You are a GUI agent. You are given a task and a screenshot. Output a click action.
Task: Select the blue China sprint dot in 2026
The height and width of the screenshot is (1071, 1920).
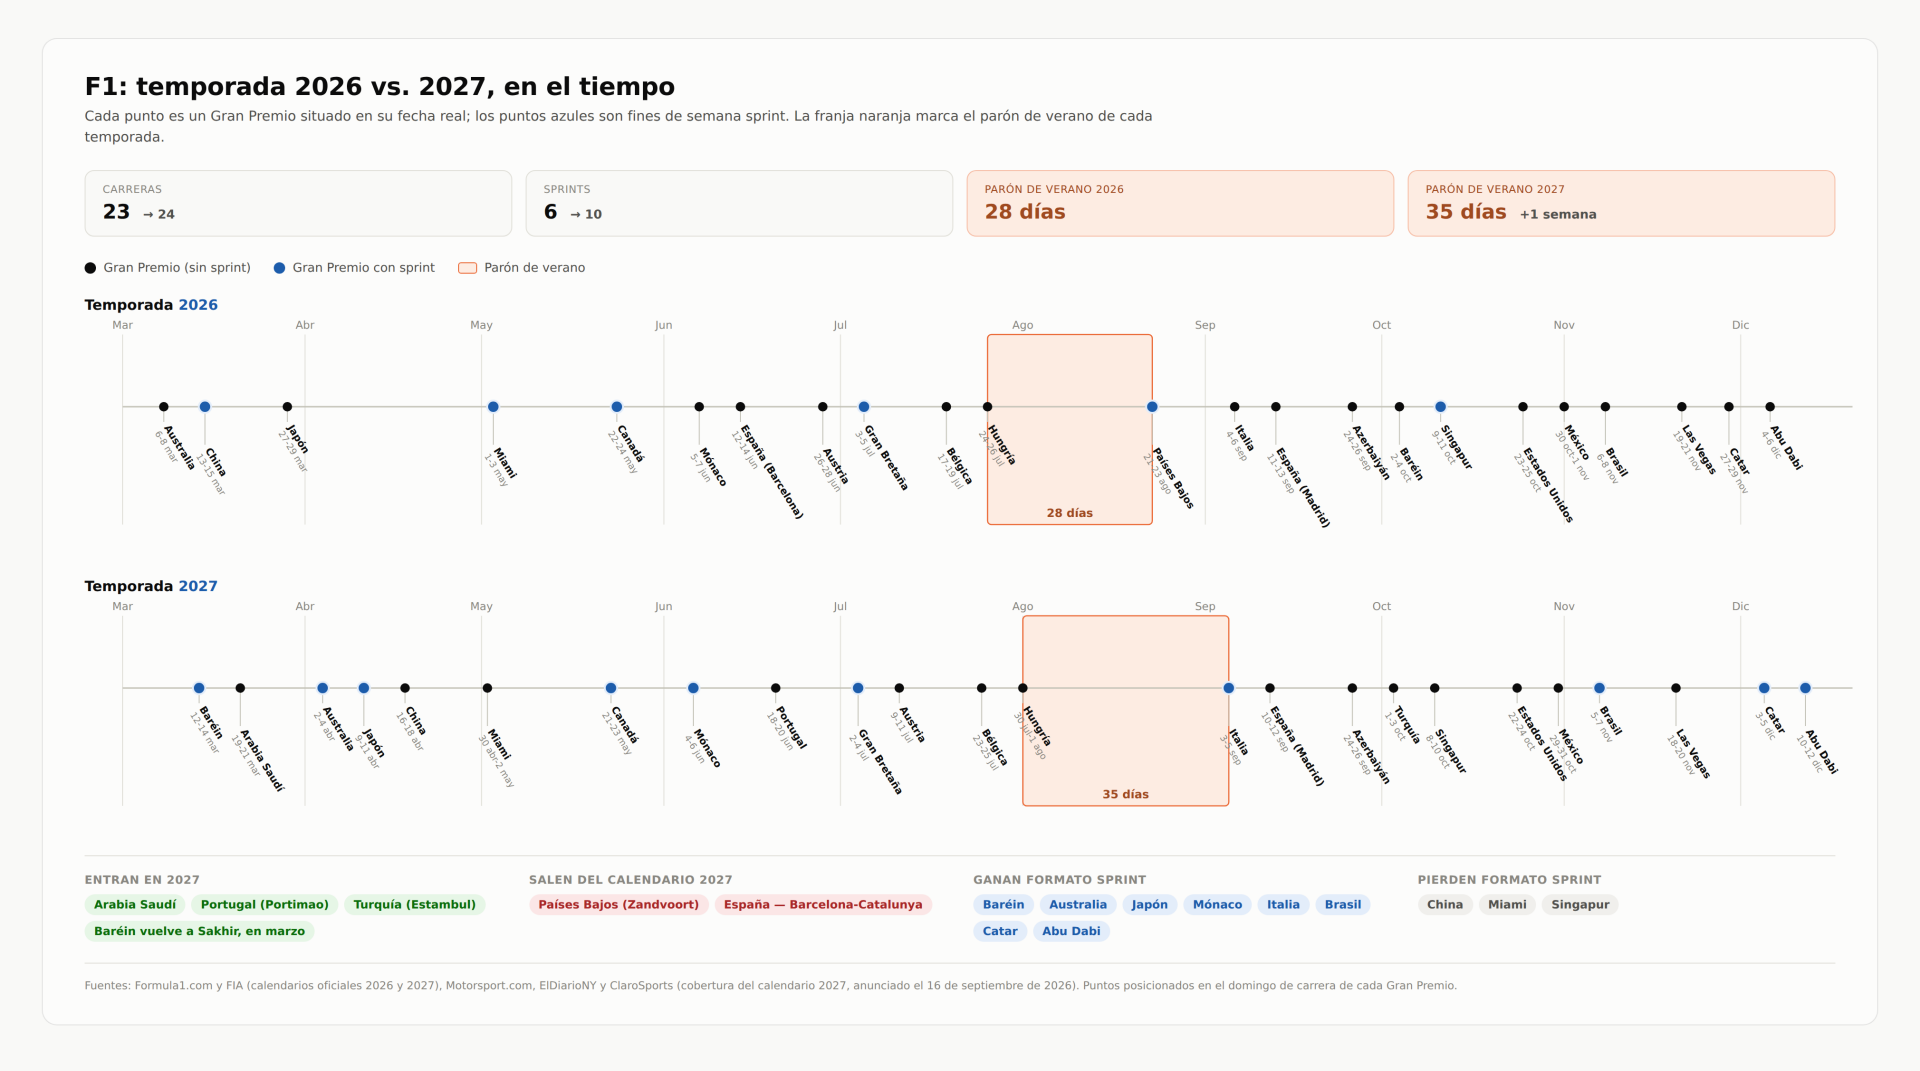point(205,407)
